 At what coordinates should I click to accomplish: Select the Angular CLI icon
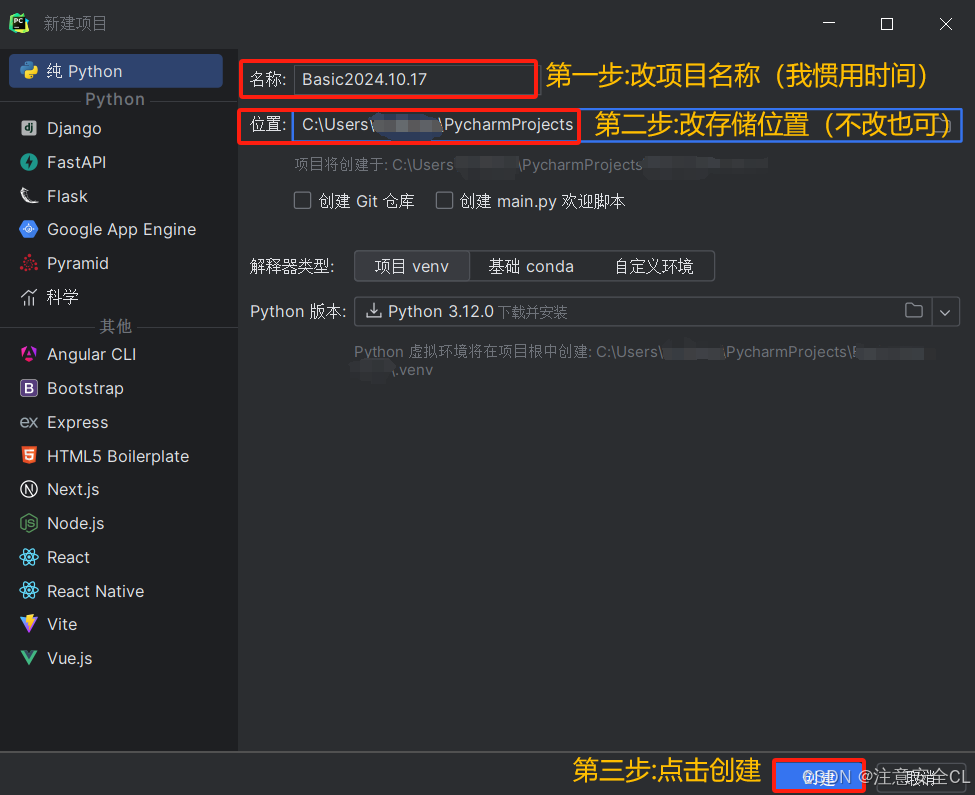click(x=29, y=354)
